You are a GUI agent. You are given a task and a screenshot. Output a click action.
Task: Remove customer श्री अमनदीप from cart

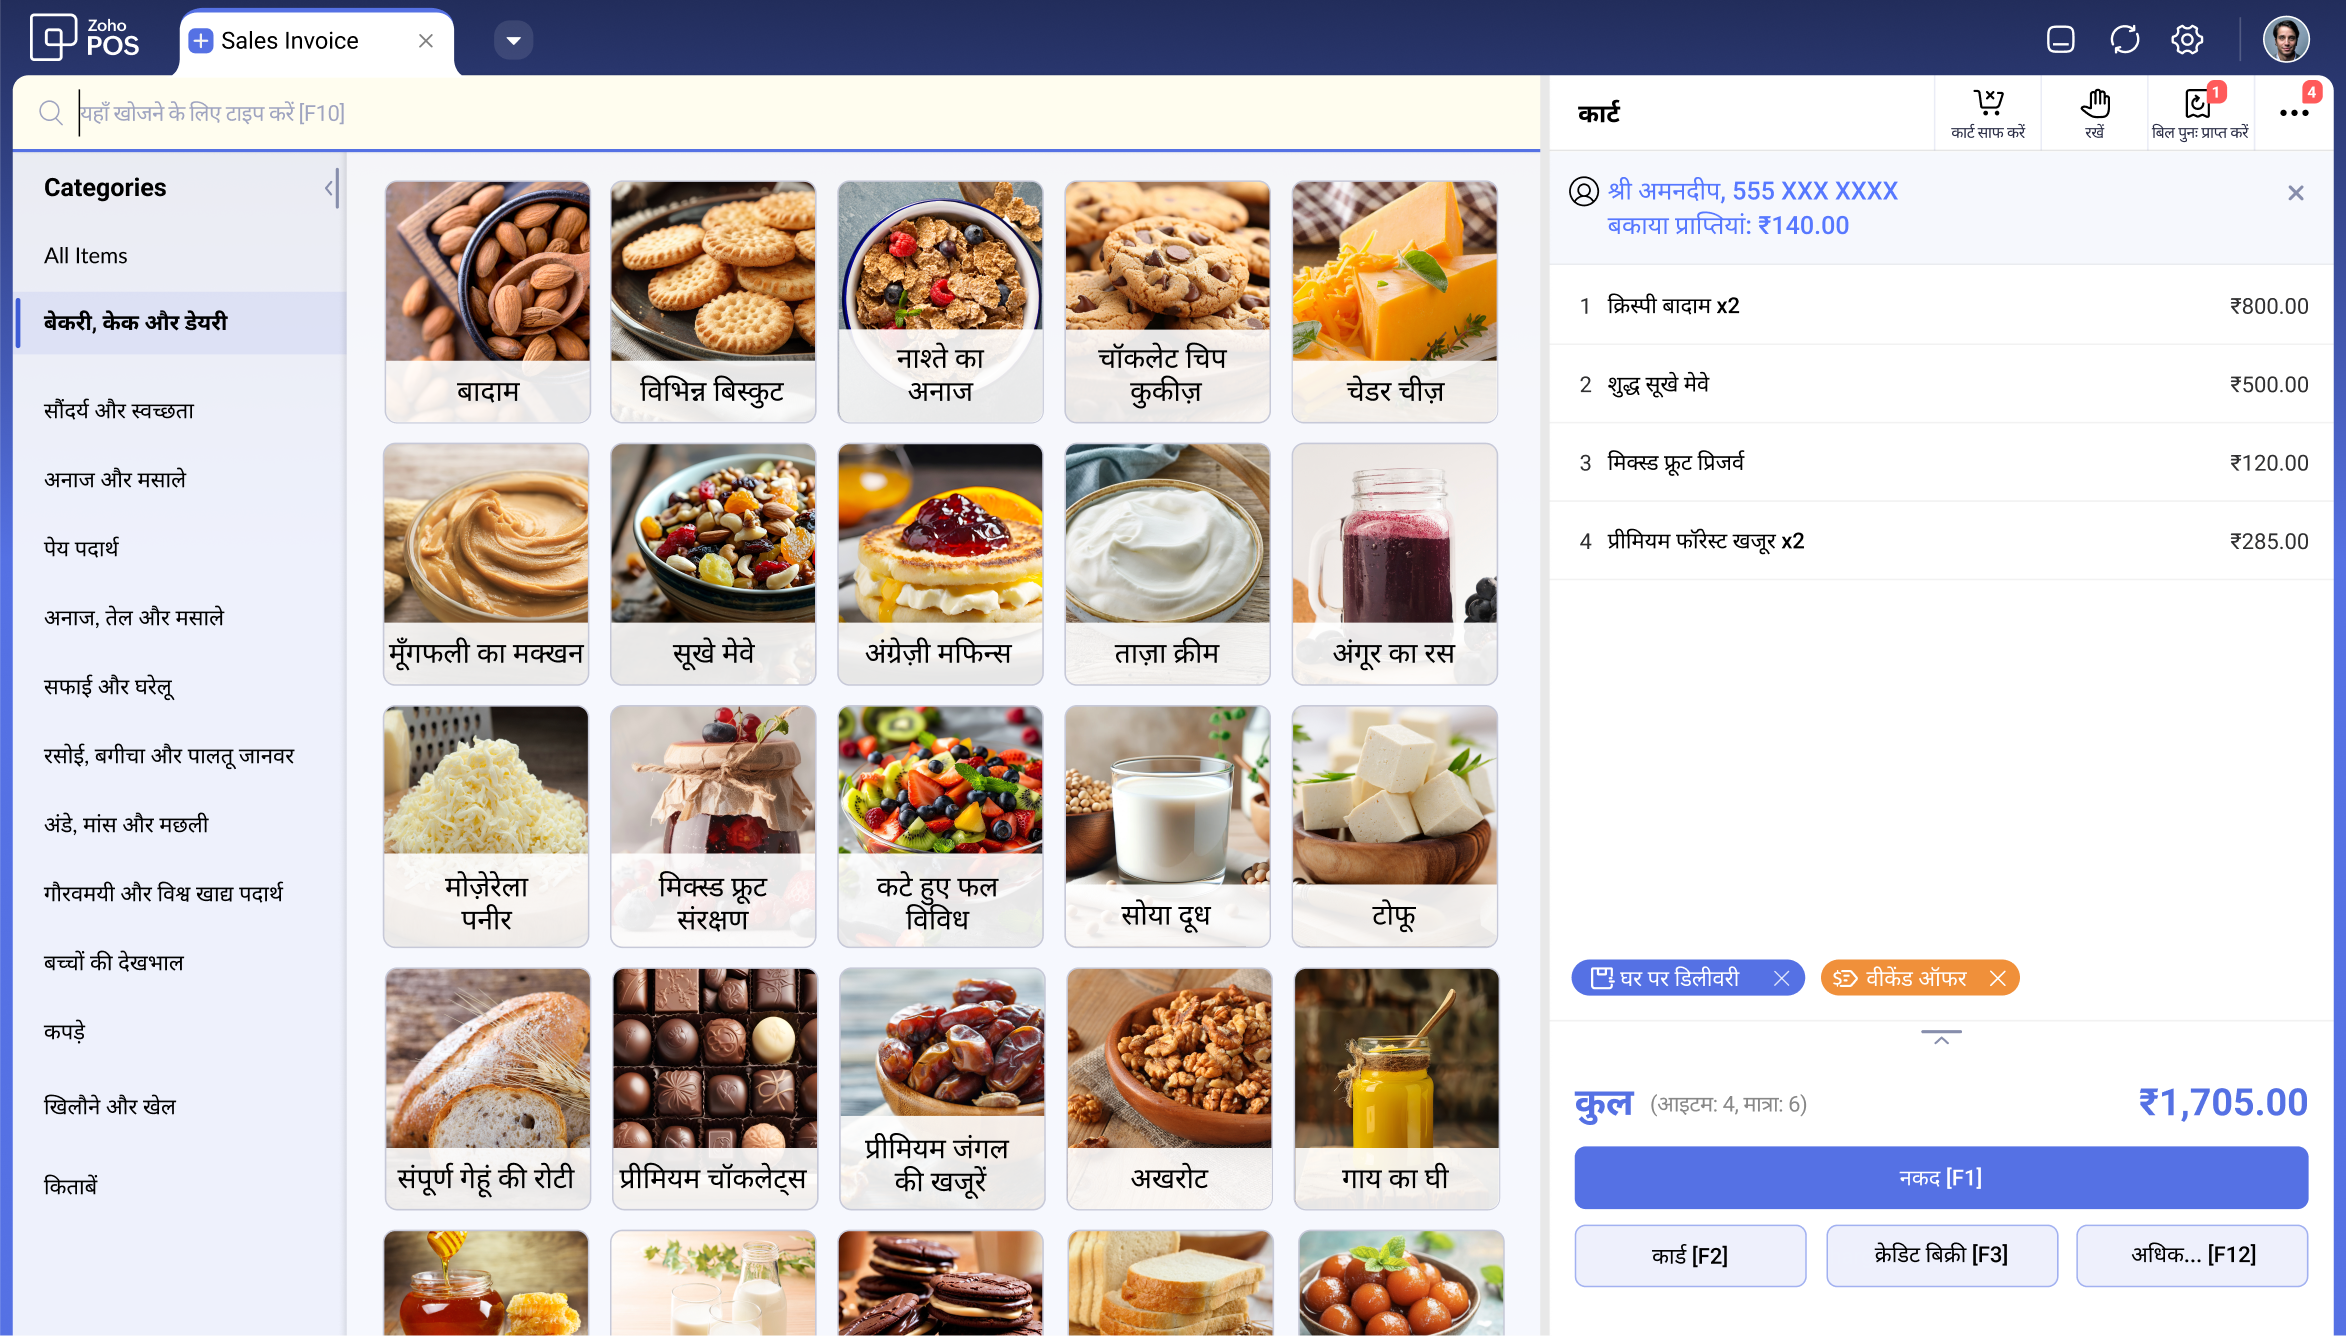coord(2295,193)
